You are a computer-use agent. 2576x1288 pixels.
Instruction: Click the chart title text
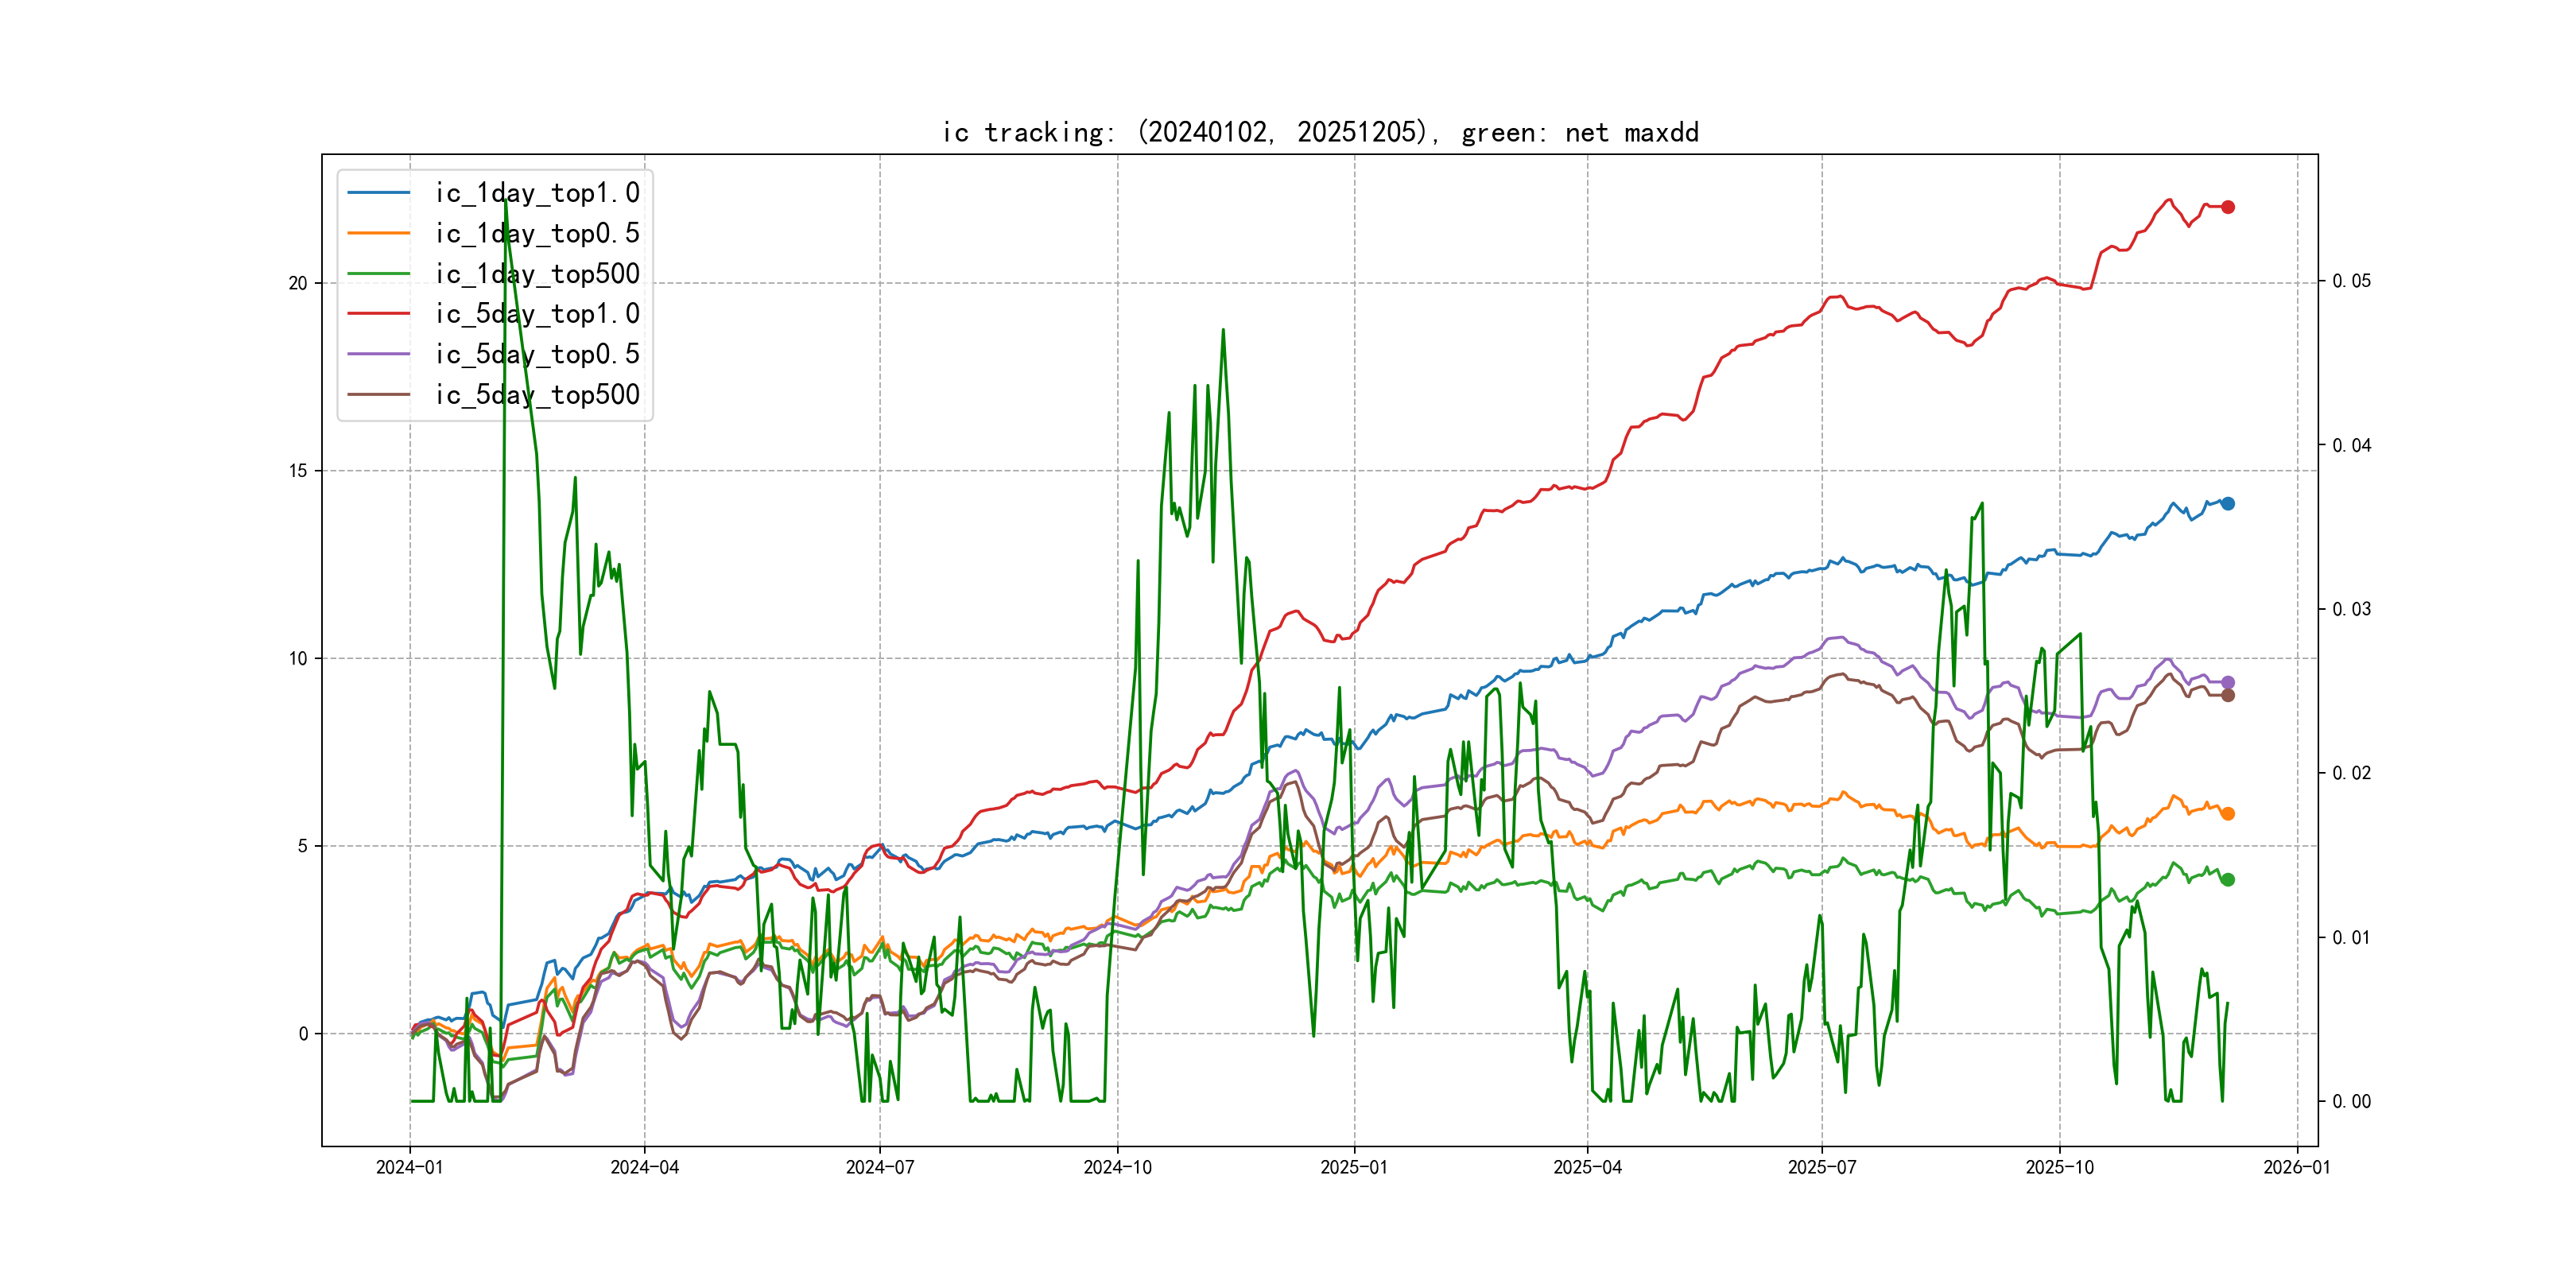coord(1320,132)
